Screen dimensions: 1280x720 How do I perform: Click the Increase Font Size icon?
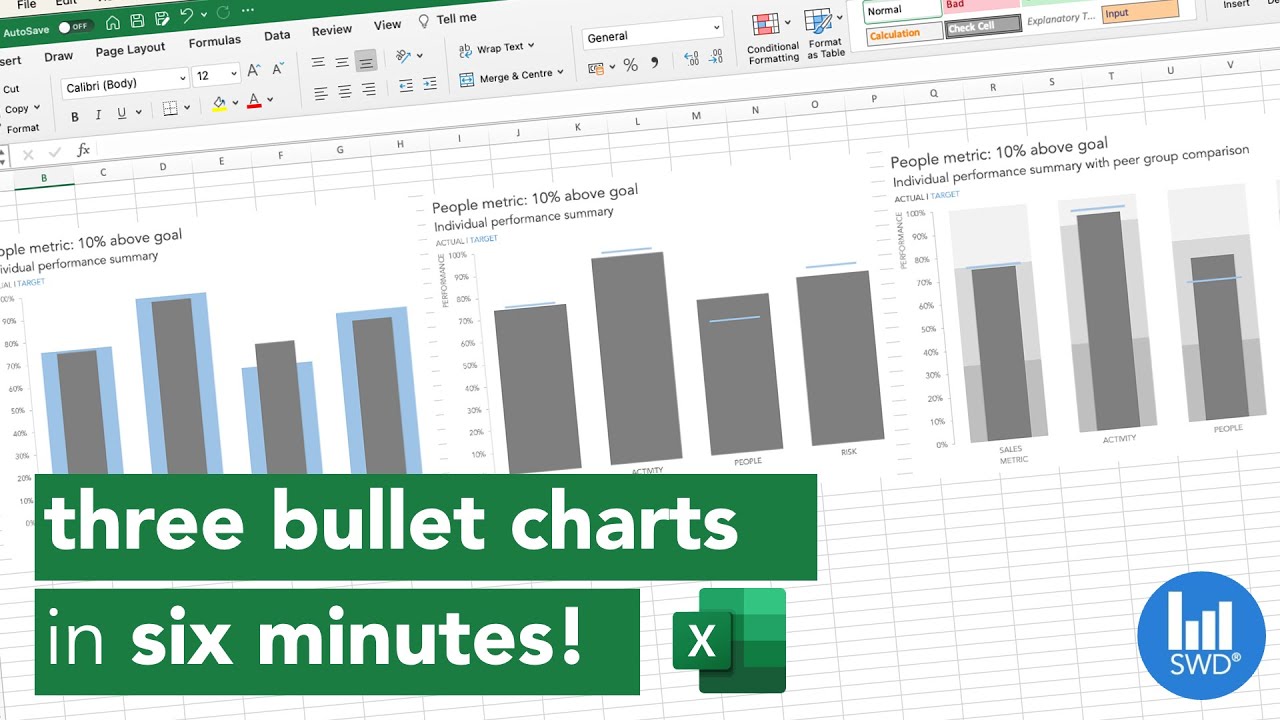click(x=254, y=70)
